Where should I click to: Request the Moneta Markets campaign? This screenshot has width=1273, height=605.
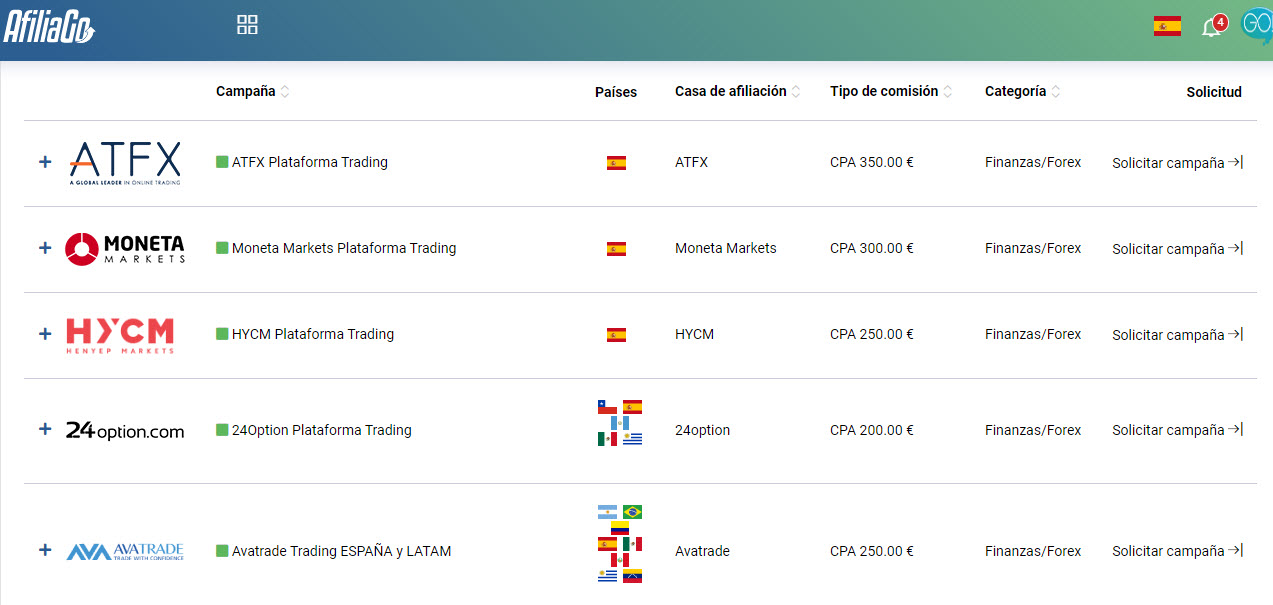tap(1177, 249)
